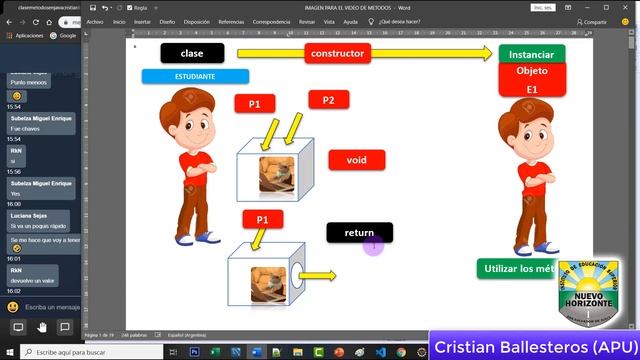The width and height of the screenshot is (640, 360).
Task: Click the Escriba un mensaje chat field
Action: tap(52, 307)
